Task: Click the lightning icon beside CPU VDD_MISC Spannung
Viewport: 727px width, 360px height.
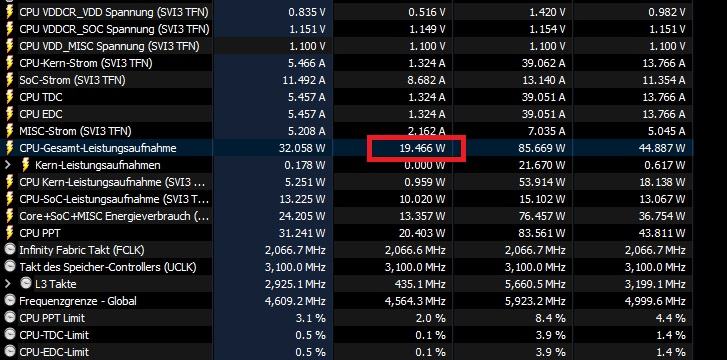Action: click(x=9, y=46)
